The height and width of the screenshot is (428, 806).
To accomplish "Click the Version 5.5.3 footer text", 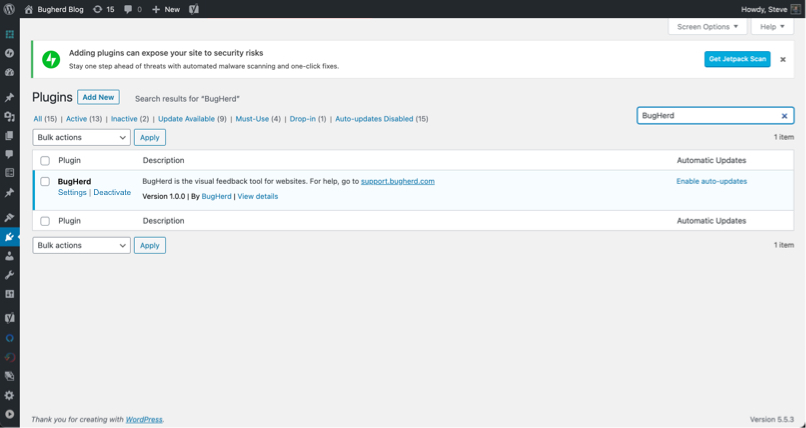I will [772, 419].
